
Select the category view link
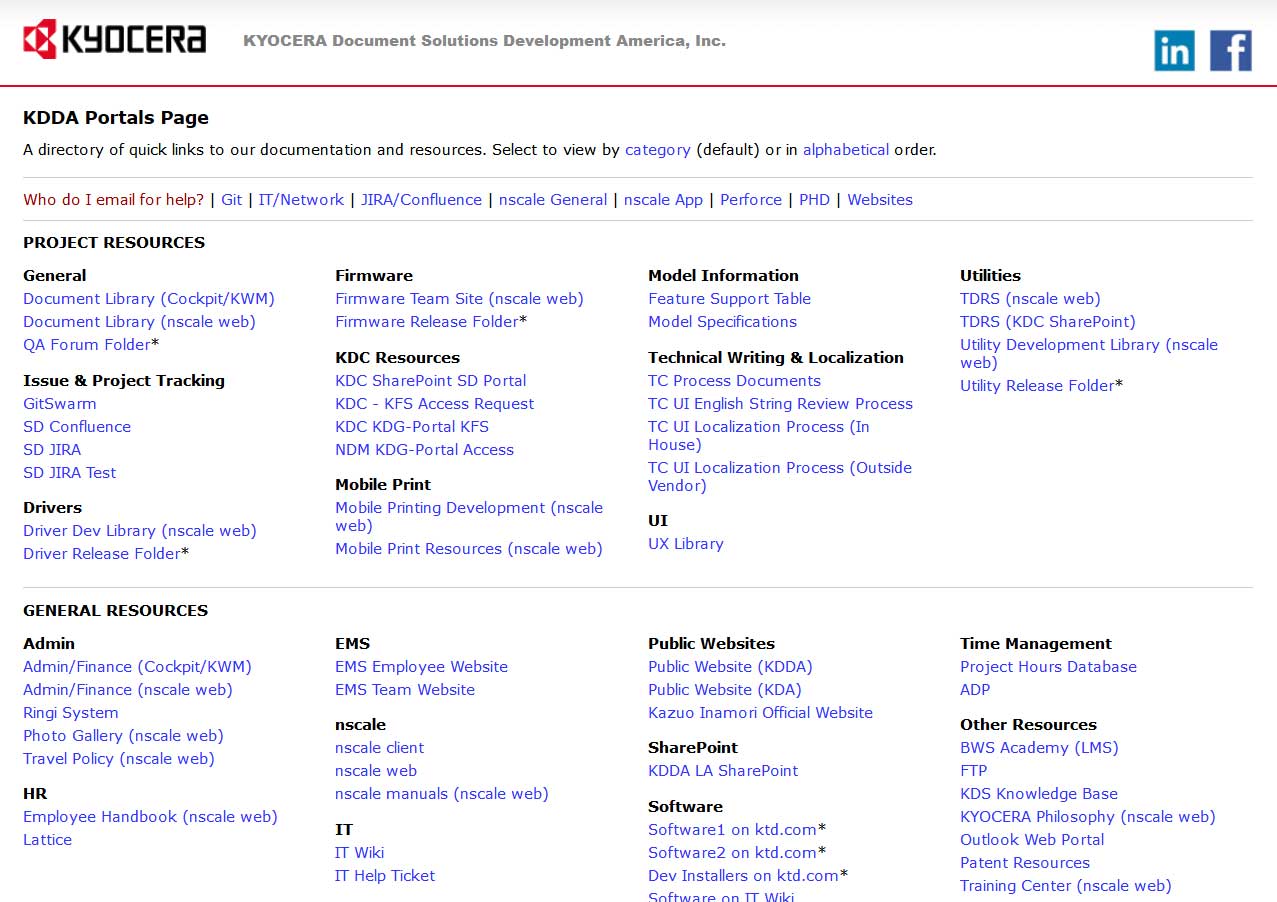pyautogui.click(x=657, y=149)
